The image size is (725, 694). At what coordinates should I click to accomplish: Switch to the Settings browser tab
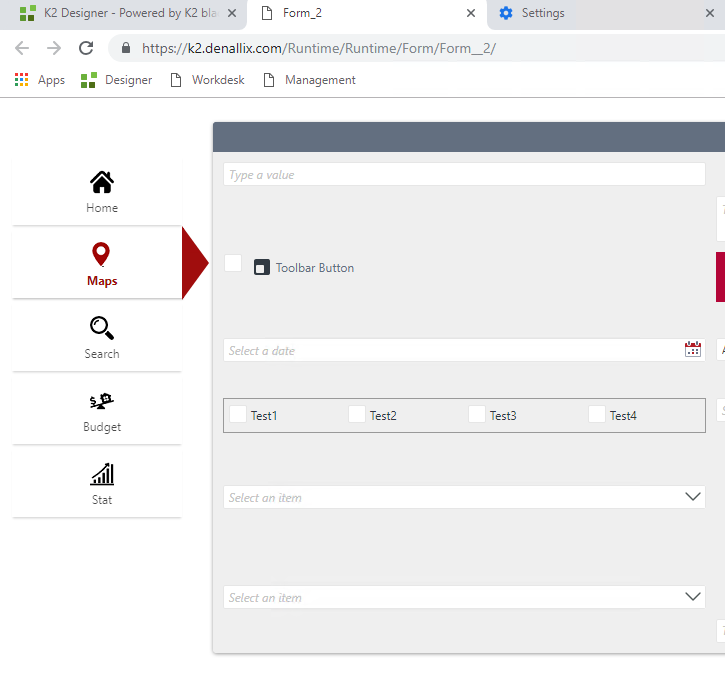point(543,14)
